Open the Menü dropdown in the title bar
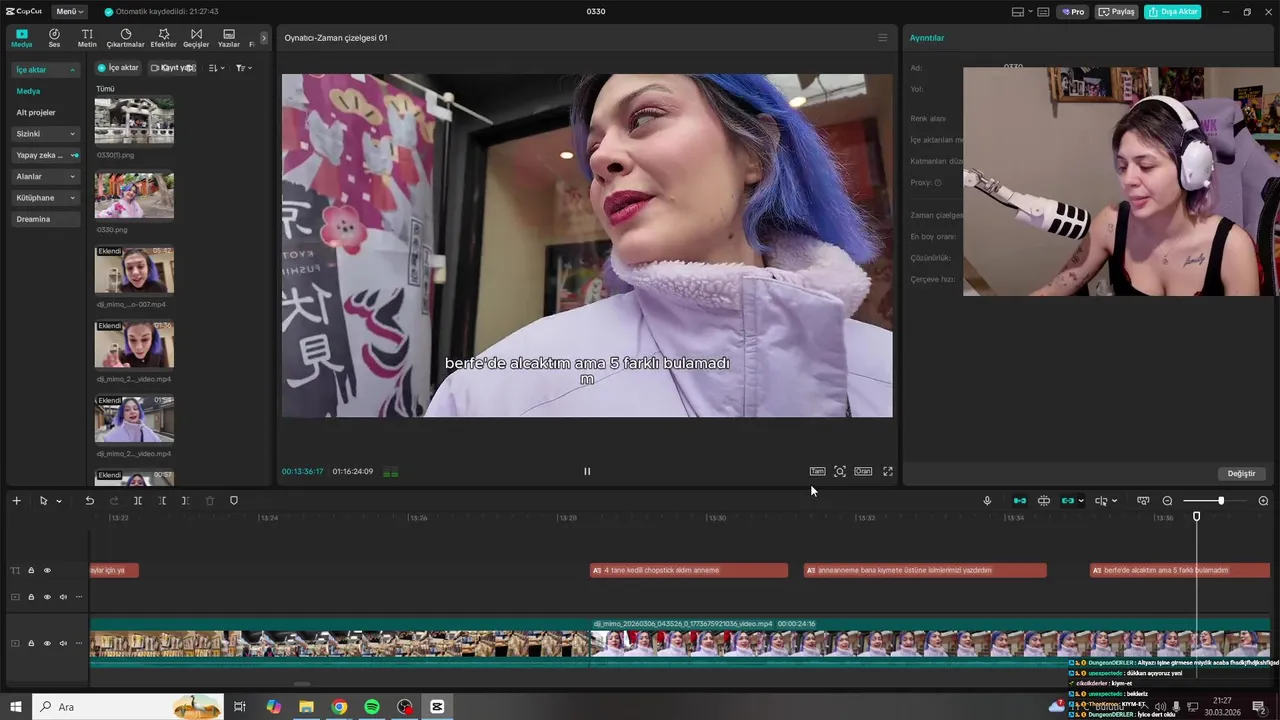Image resolution: width=1280 pixels, height=720 pixels. (70, 11)
